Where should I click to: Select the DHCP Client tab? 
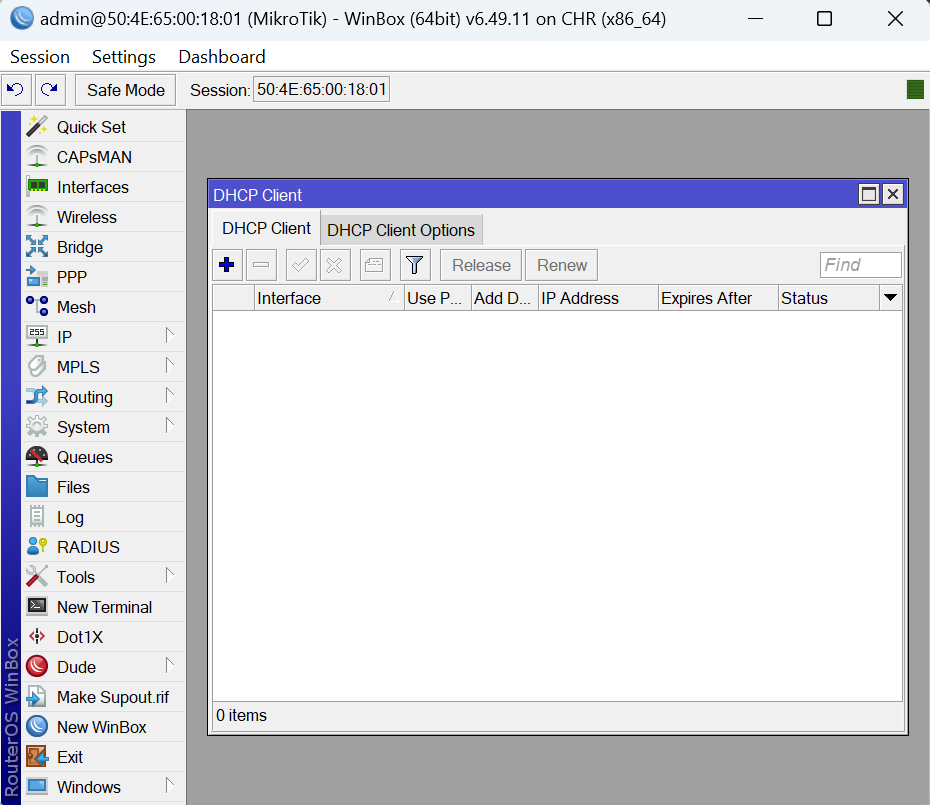(x=266, y=228)
